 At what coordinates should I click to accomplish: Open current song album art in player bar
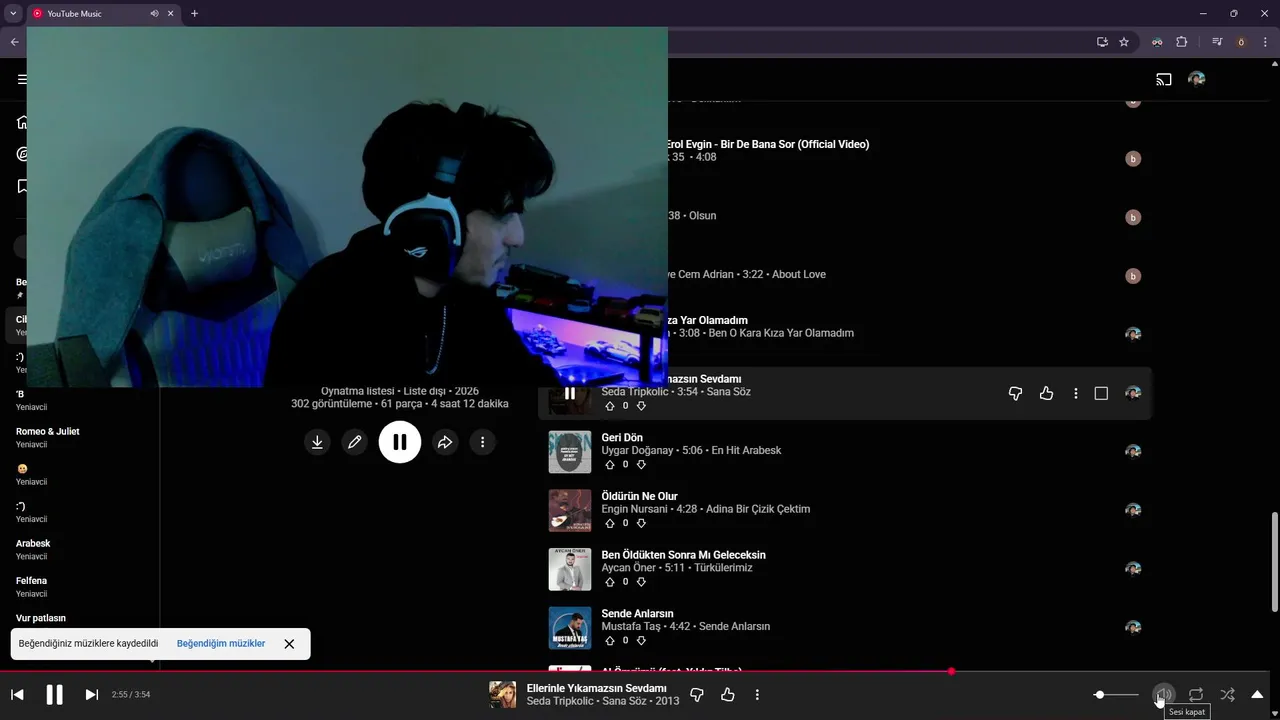point(503,695)
